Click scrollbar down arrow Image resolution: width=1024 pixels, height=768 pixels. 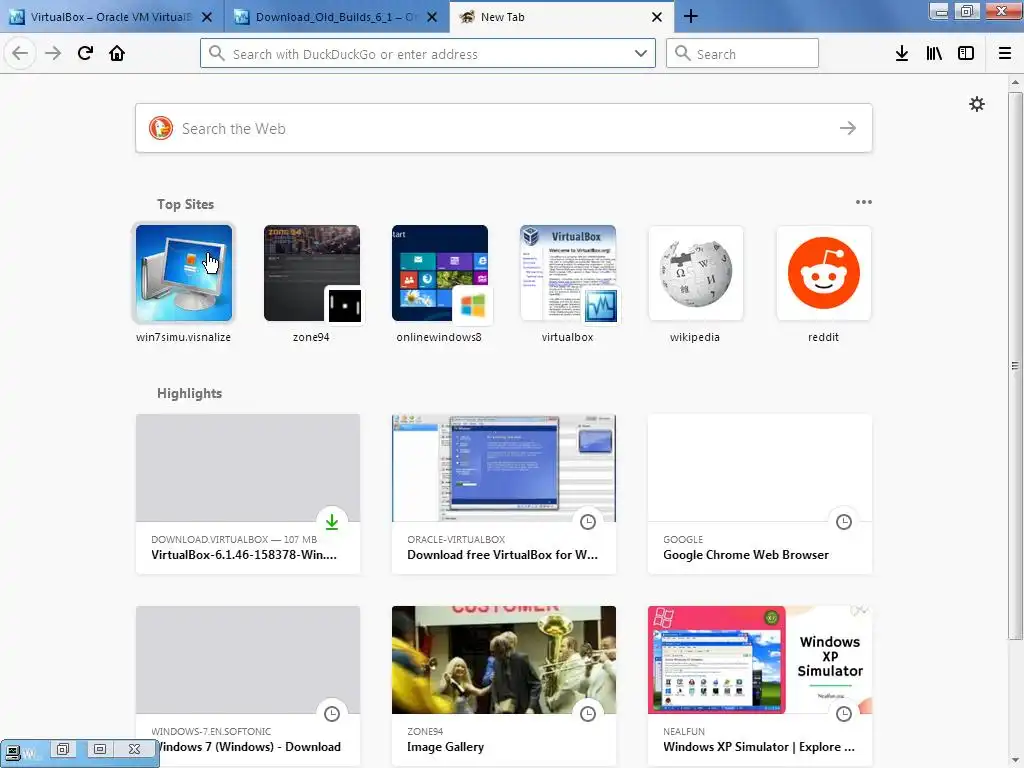point(1015,760)
